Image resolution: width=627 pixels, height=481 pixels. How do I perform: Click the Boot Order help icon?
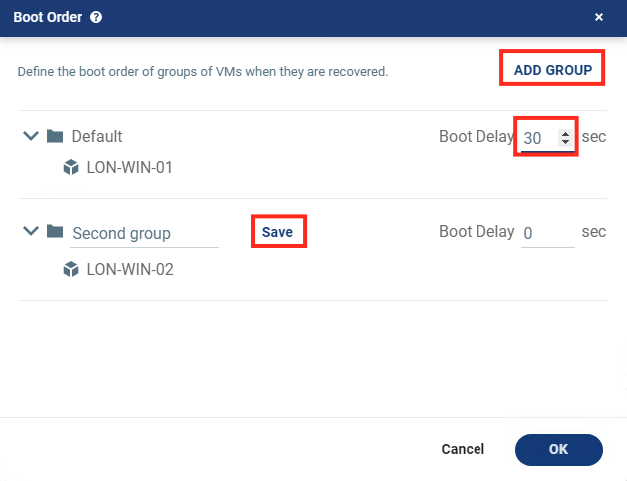pyautogui.click(x=96, y=17)
